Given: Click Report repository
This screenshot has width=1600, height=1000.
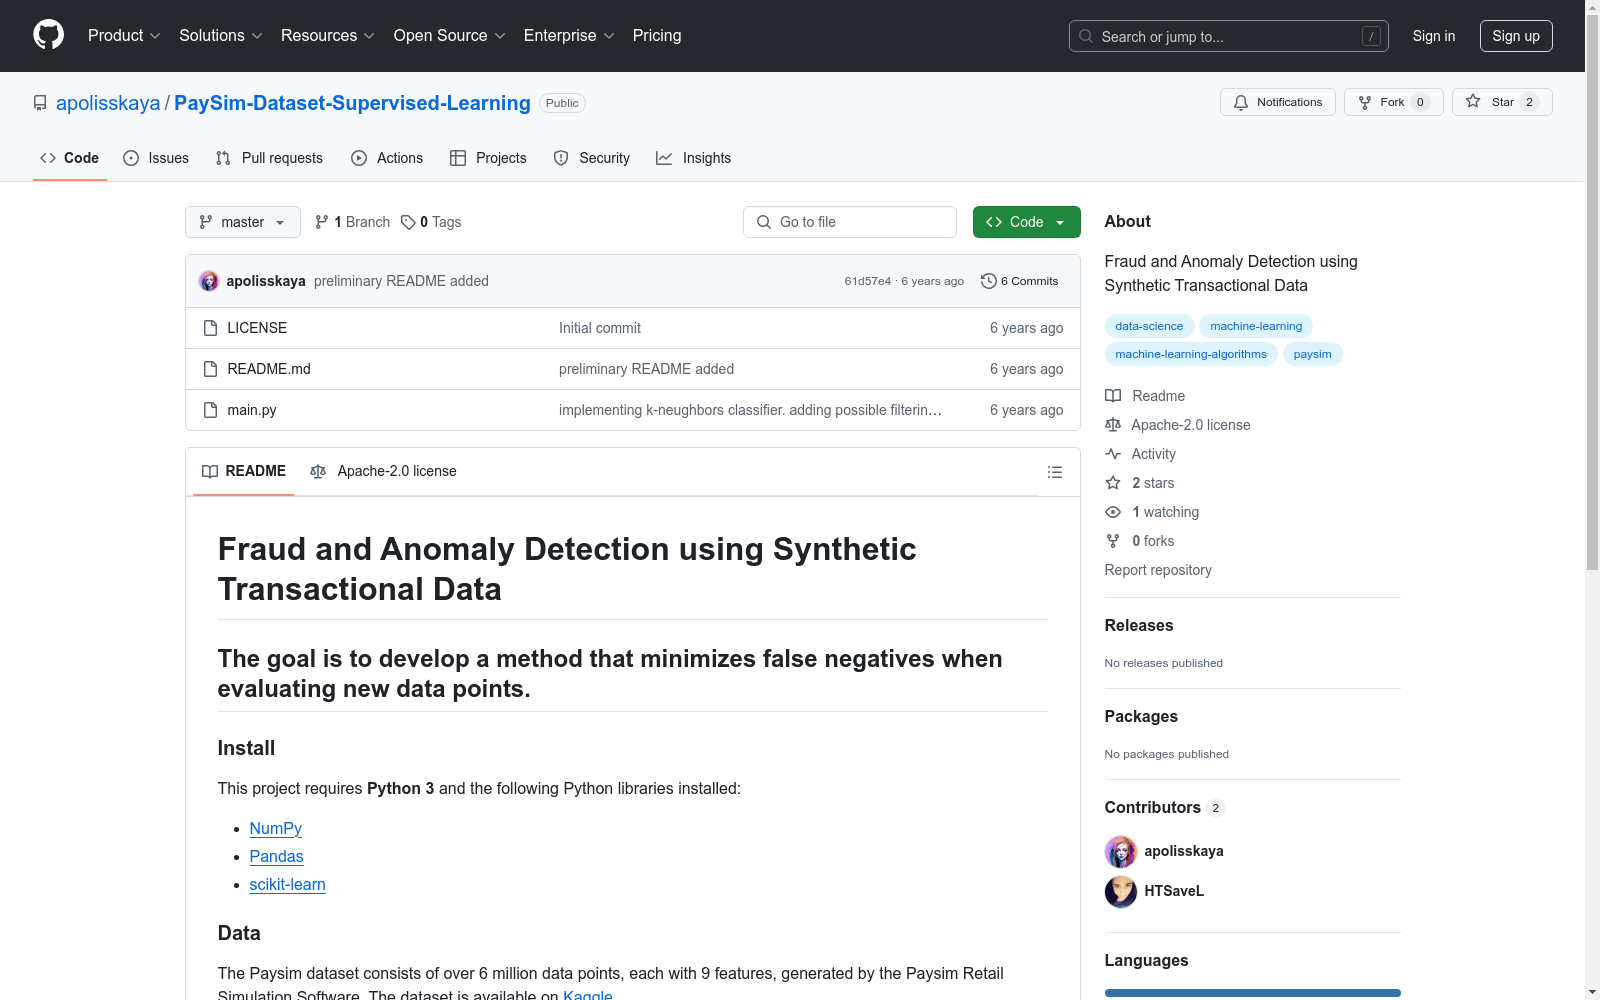Looking at the screenshot, I should pos(1158,570).
